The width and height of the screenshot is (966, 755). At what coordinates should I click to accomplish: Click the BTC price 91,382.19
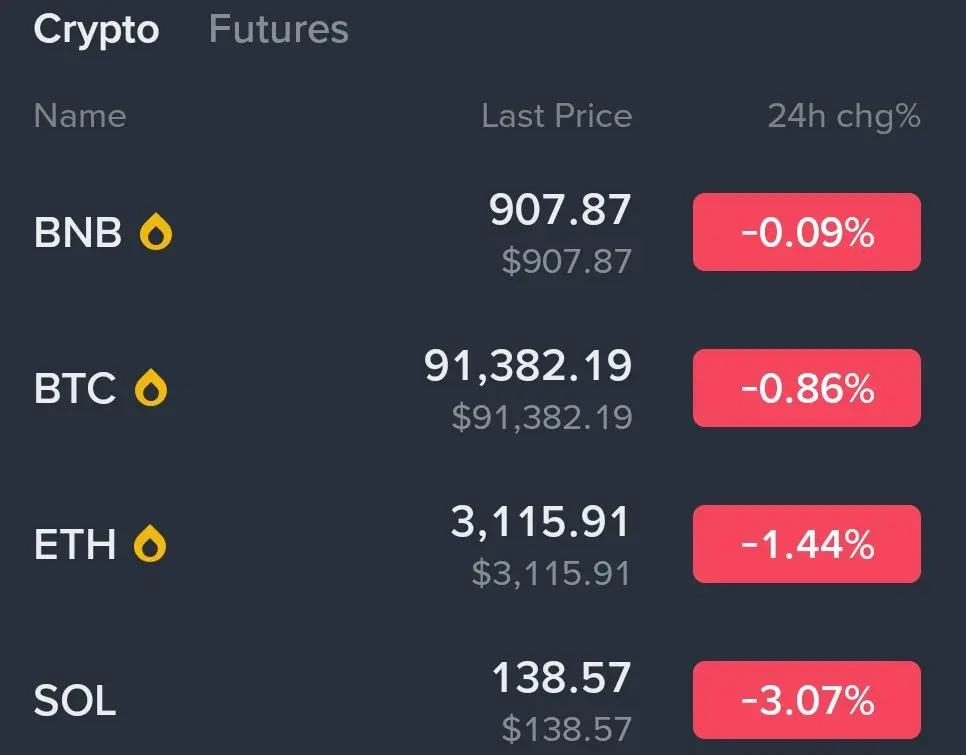pos(528,367)
